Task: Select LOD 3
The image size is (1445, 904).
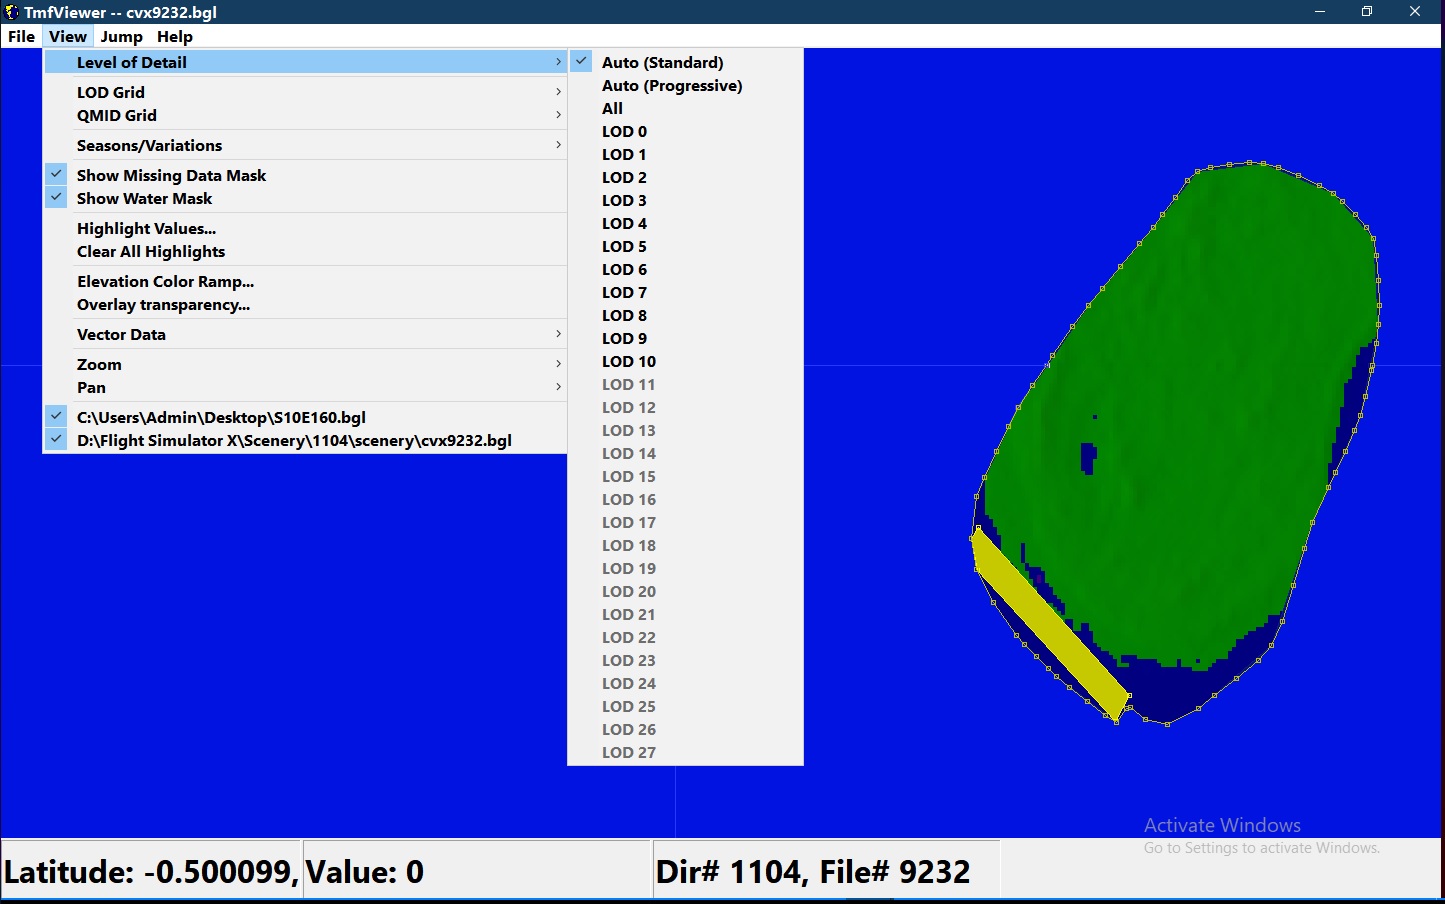Action: tap(685, 200)
